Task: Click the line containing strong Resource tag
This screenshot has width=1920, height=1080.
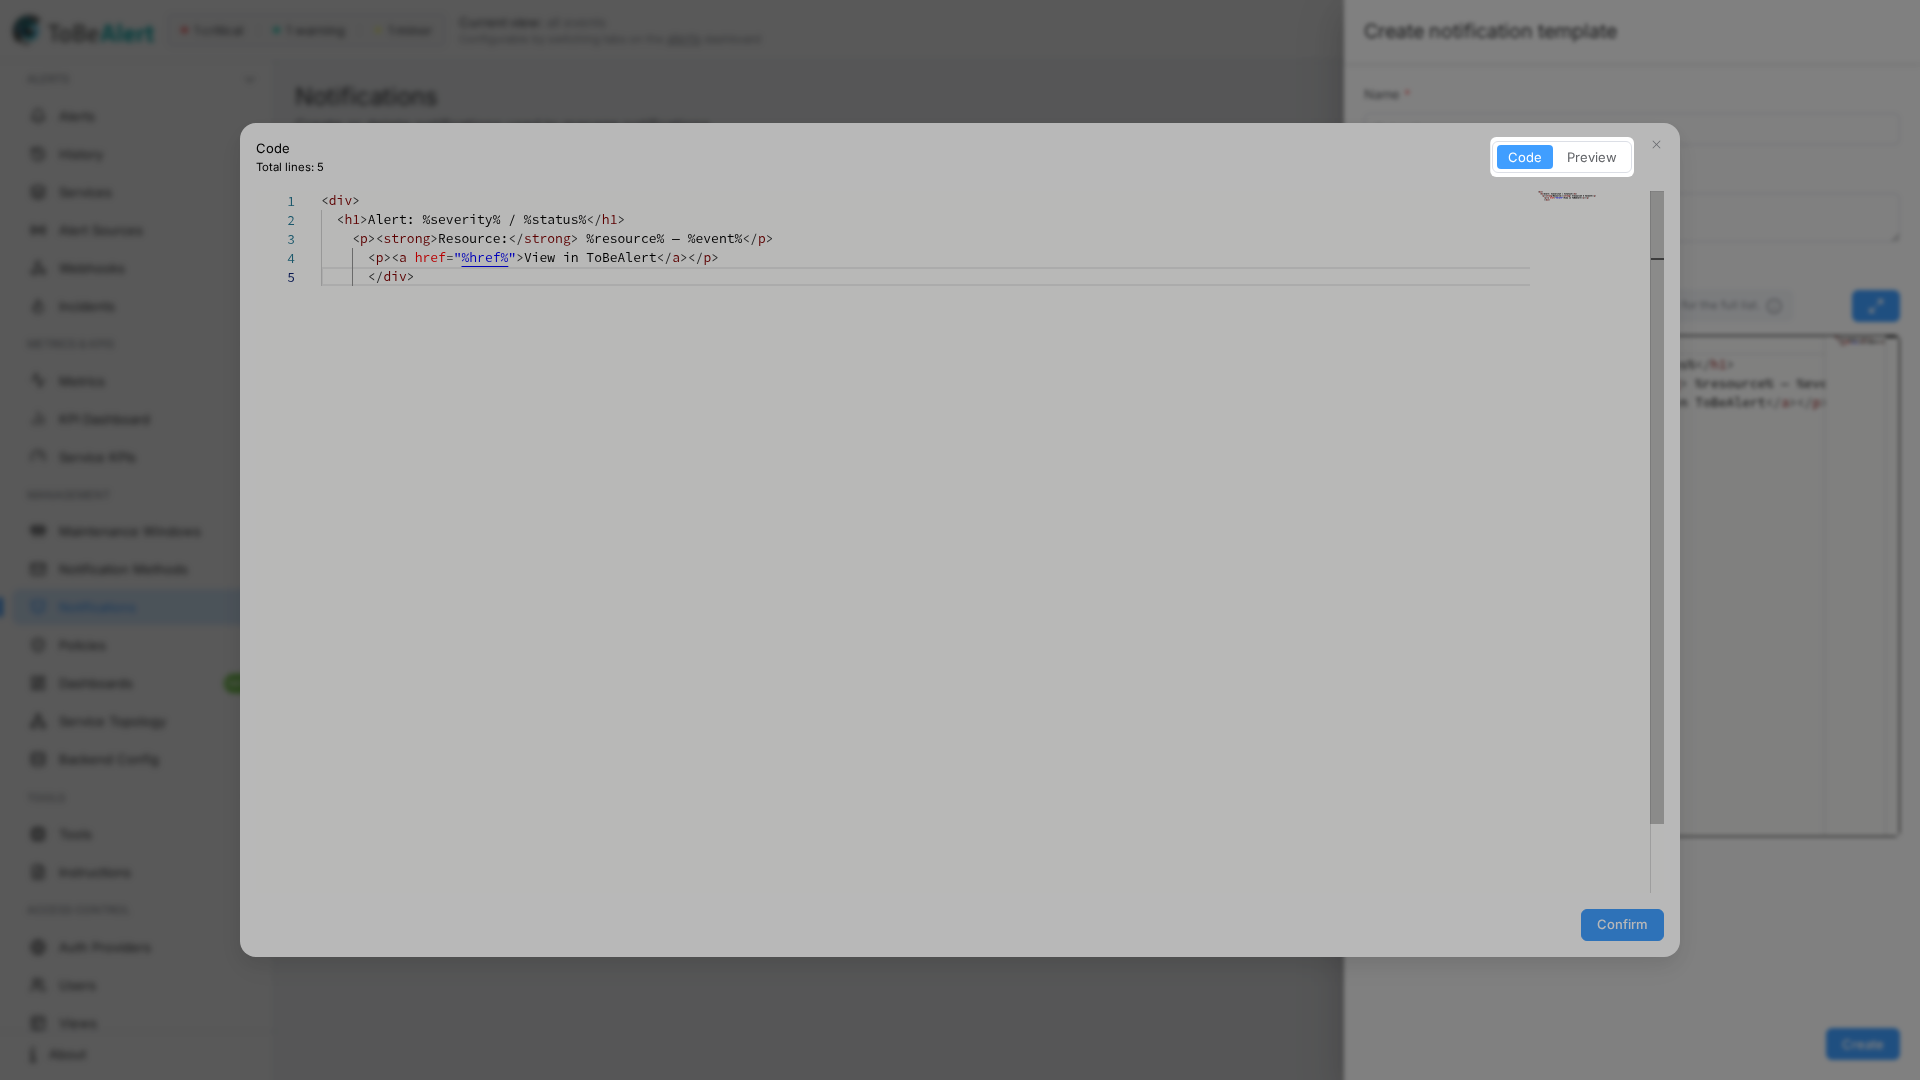Action: point(563,239)
